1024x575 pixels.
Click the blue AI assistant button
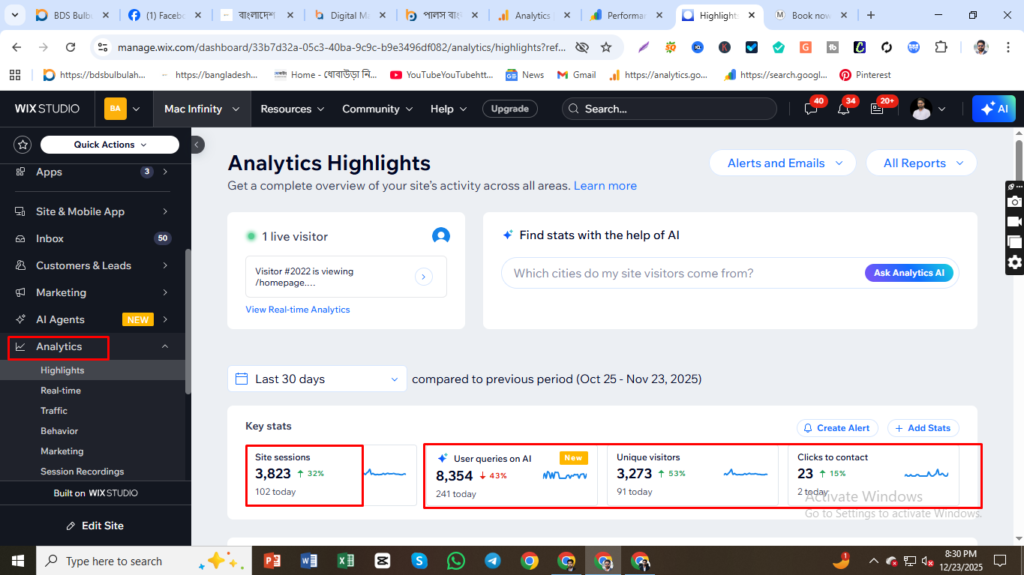tap(994, 108)
